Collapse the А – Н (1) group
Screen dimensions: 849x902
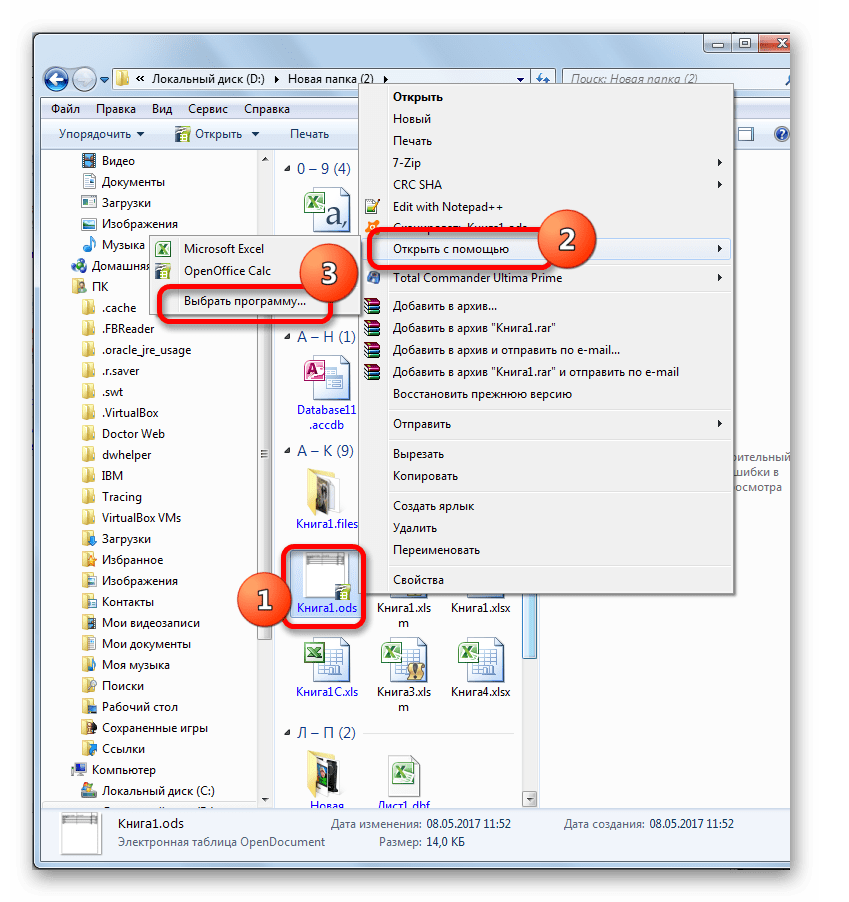pyautogui.click(x=287, y=337)
